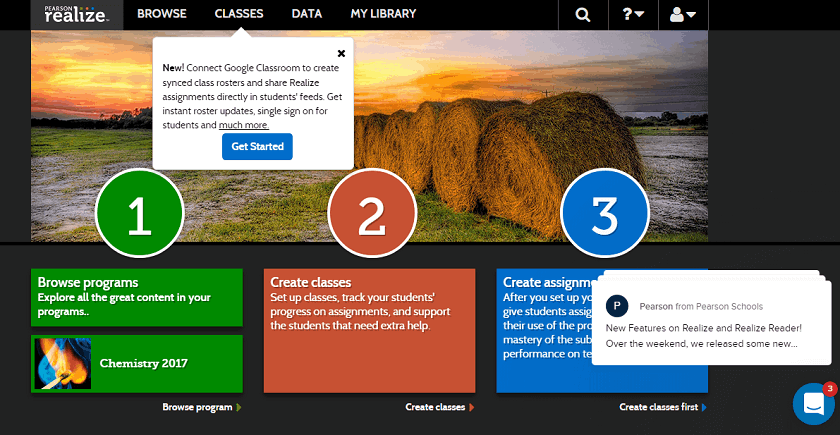Go to the Data tab
This screenshot has height=435, width=840.
click(x=307, y=14)
